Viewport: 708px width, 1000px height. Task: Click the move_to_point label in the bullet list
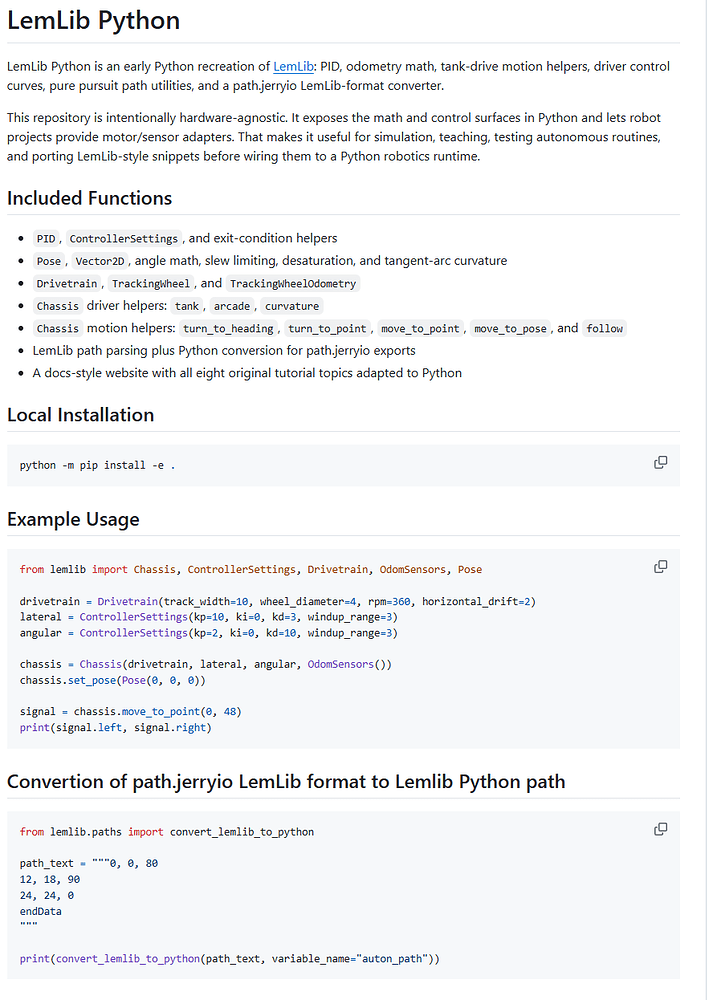(420, 328)
